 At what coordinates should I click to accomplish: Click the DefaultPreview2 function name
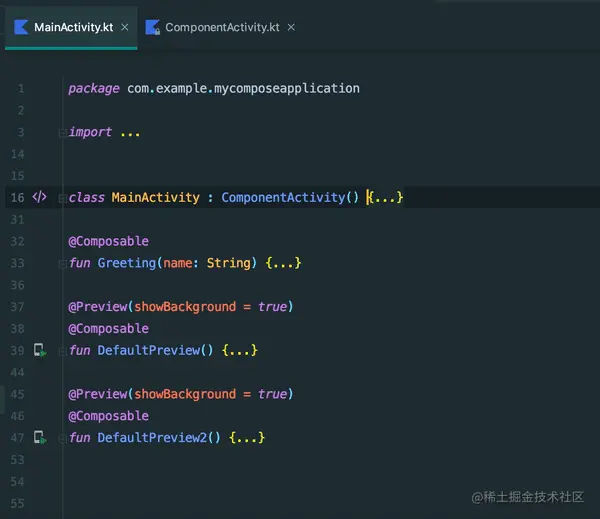click(152, 437)
